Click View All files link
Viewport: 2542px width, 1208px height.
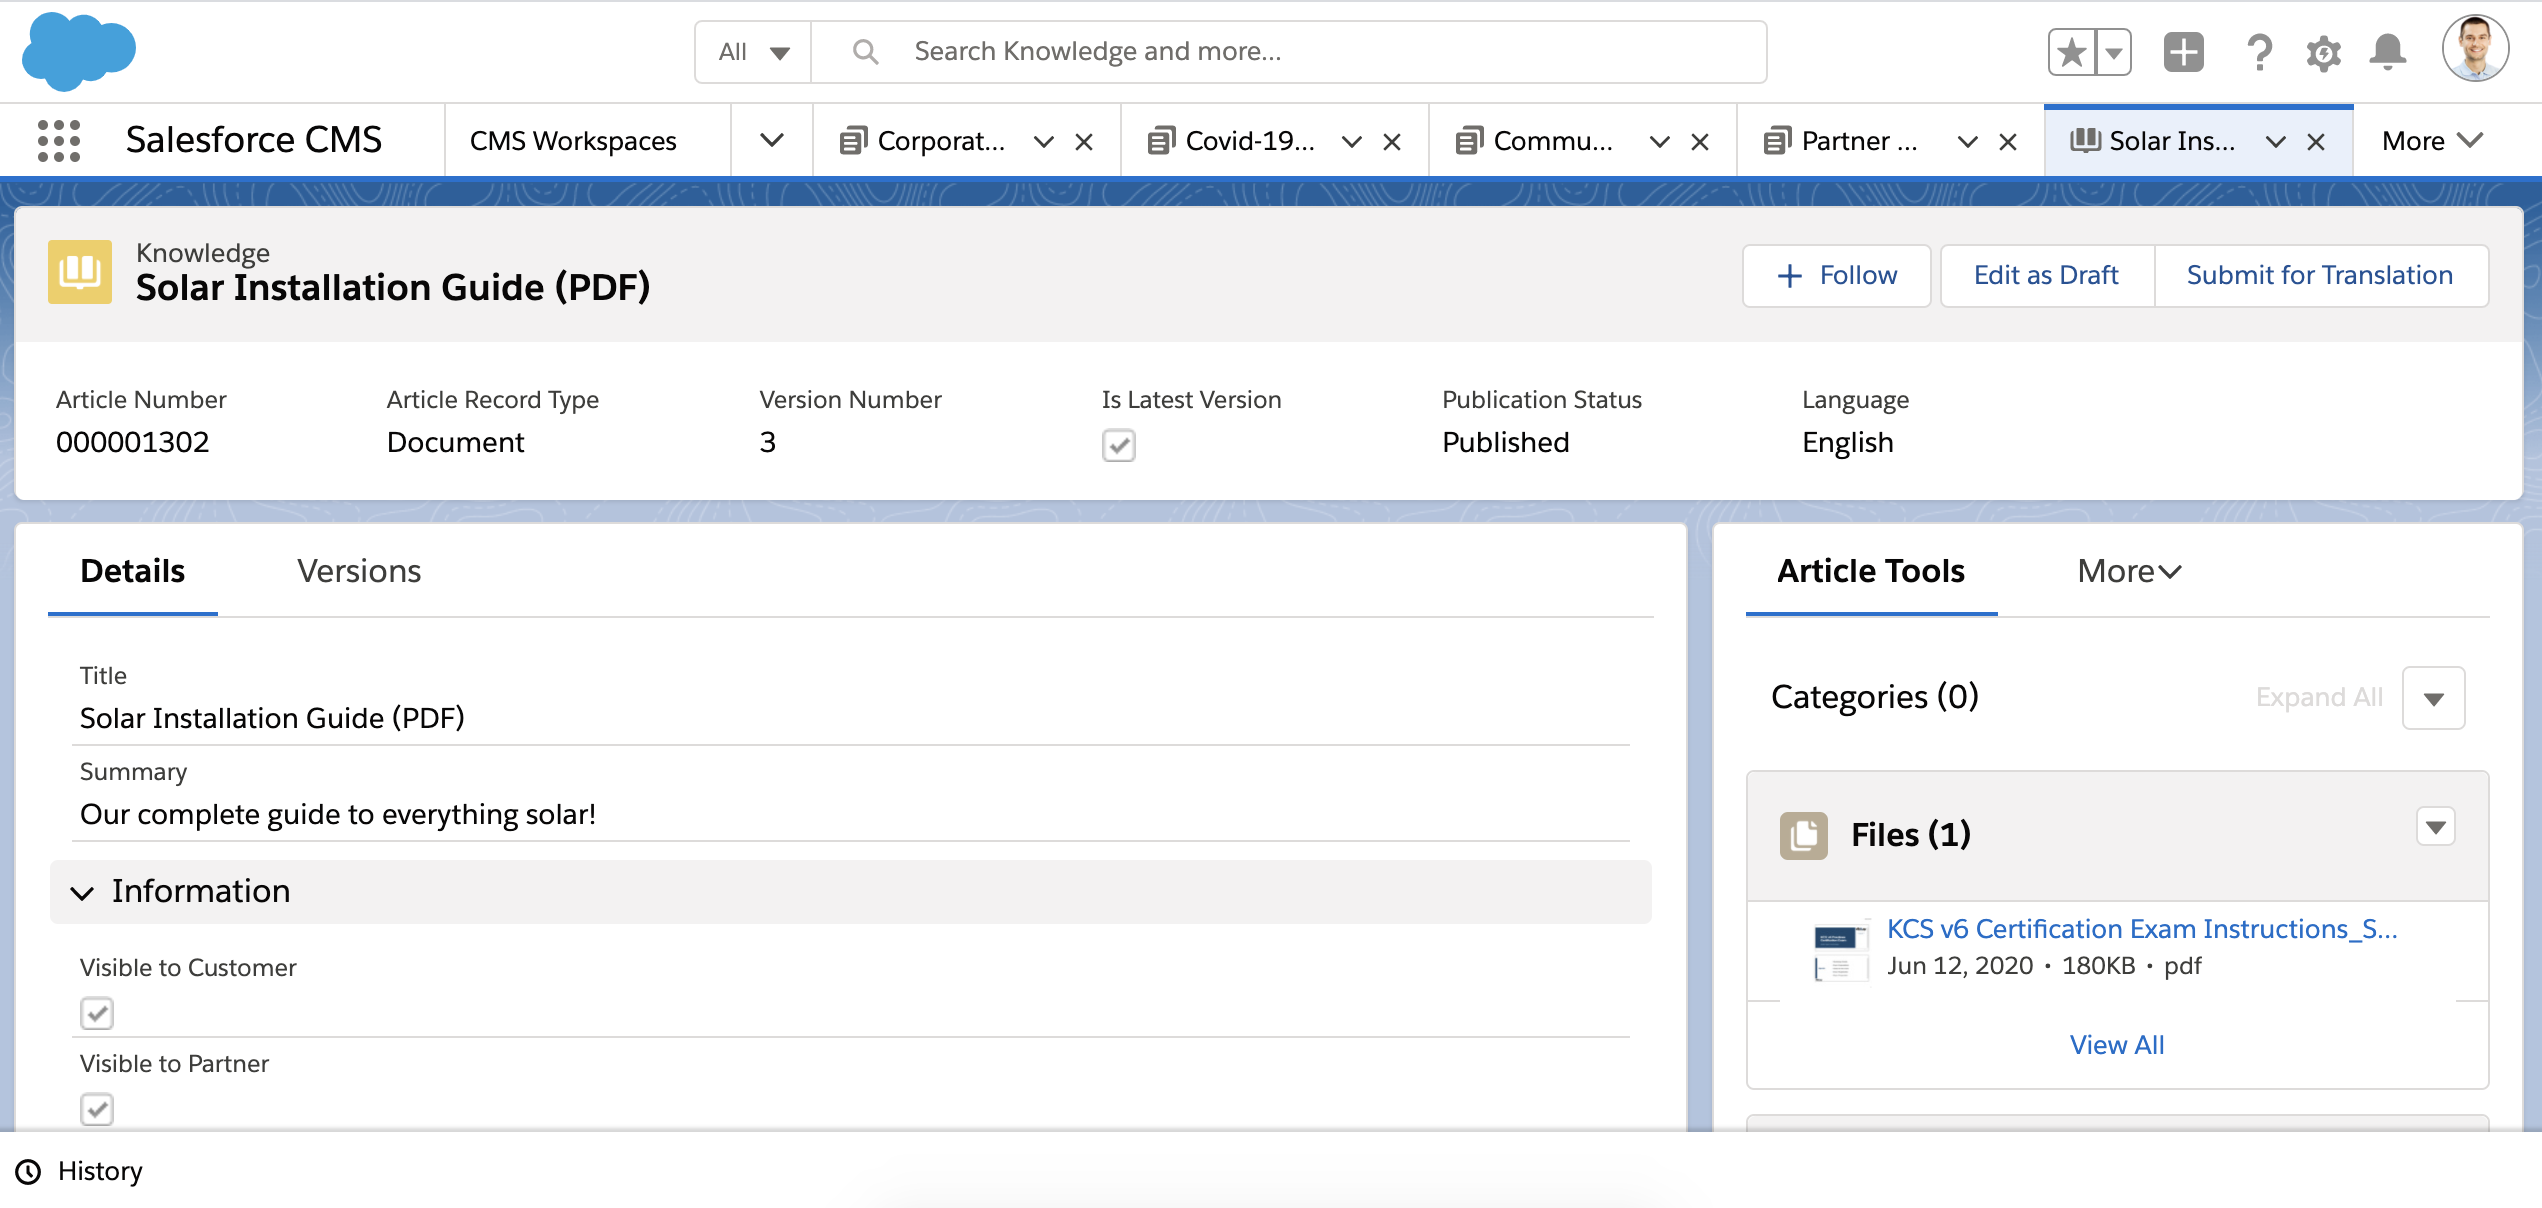[2117, 1045]
